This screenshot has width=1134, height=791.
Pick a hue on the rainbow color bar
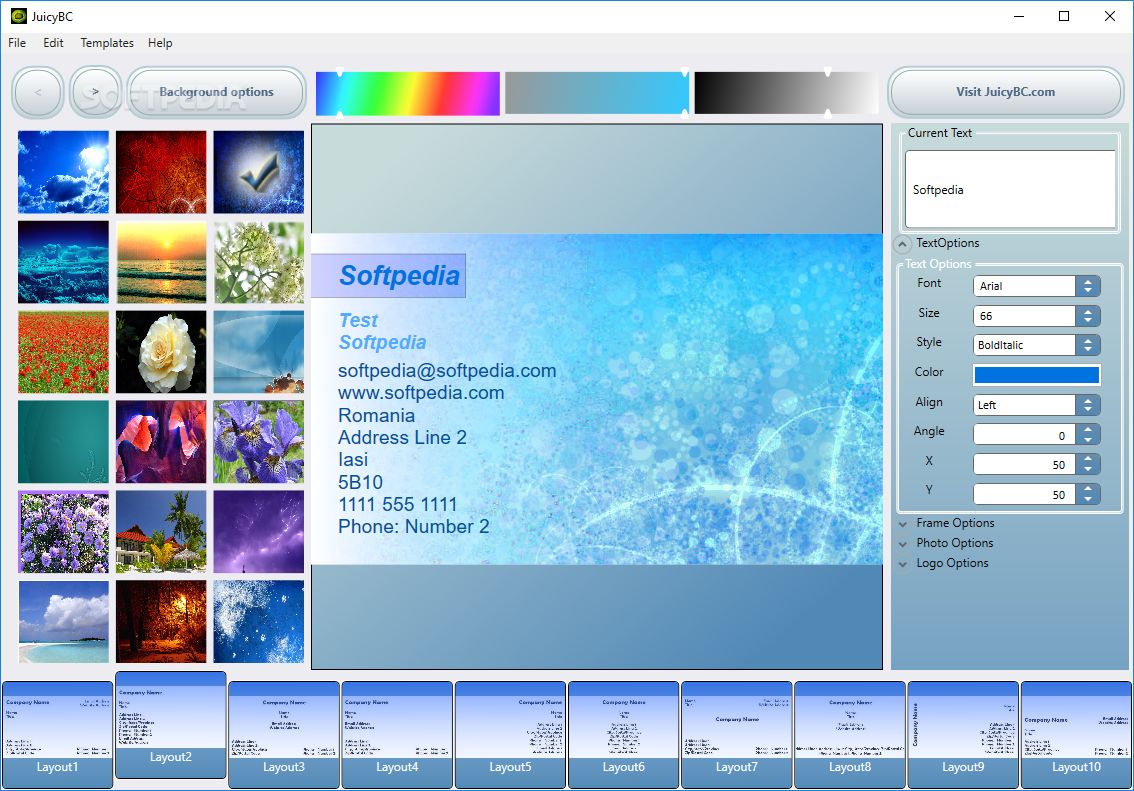[x=408, y=93]
